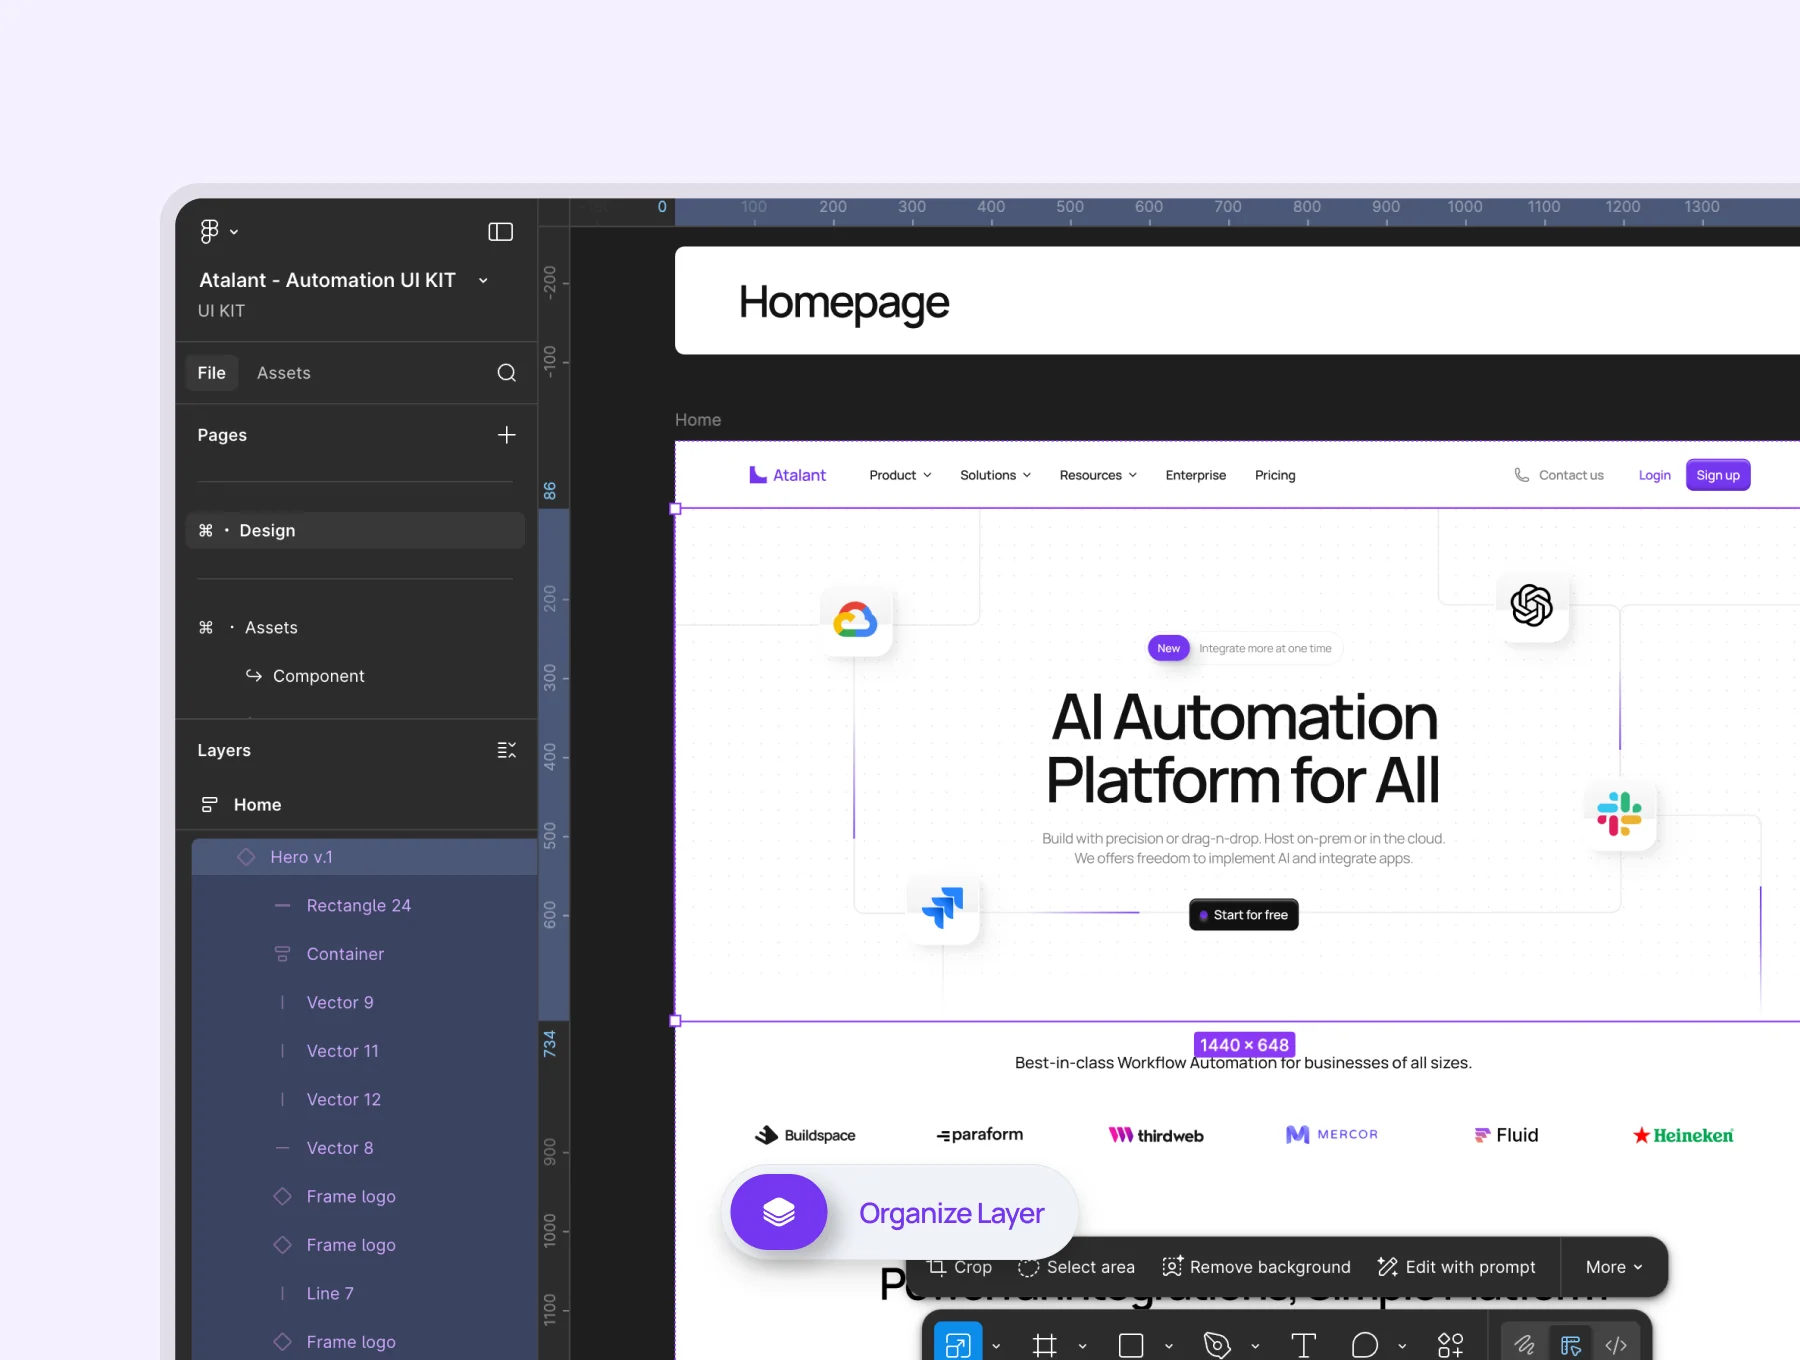Switch to Dev Mode code toggle
The image size is (1800, 1360).
pyautogui.click(x=1616, y=1345)
